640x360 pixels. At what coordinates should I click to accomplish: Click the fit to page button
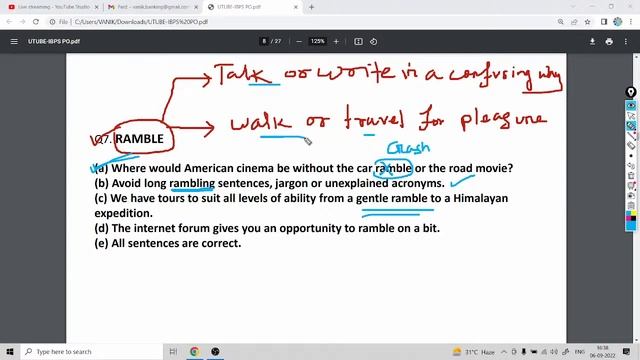pyautogui.click(x=358, y=42)
